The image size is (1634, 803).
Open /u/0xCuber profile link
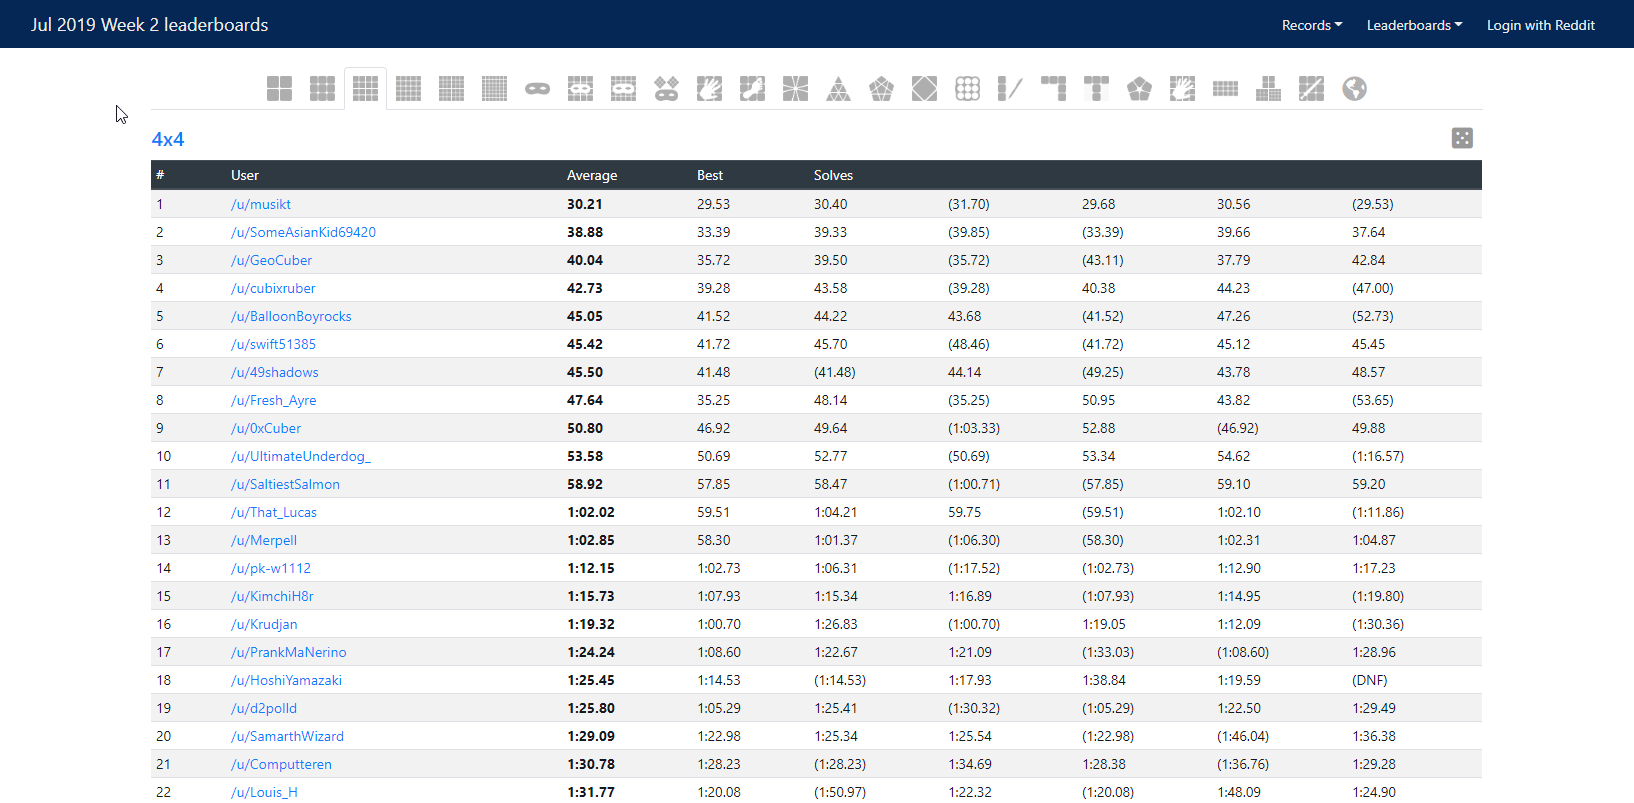[x=266, y=428]
